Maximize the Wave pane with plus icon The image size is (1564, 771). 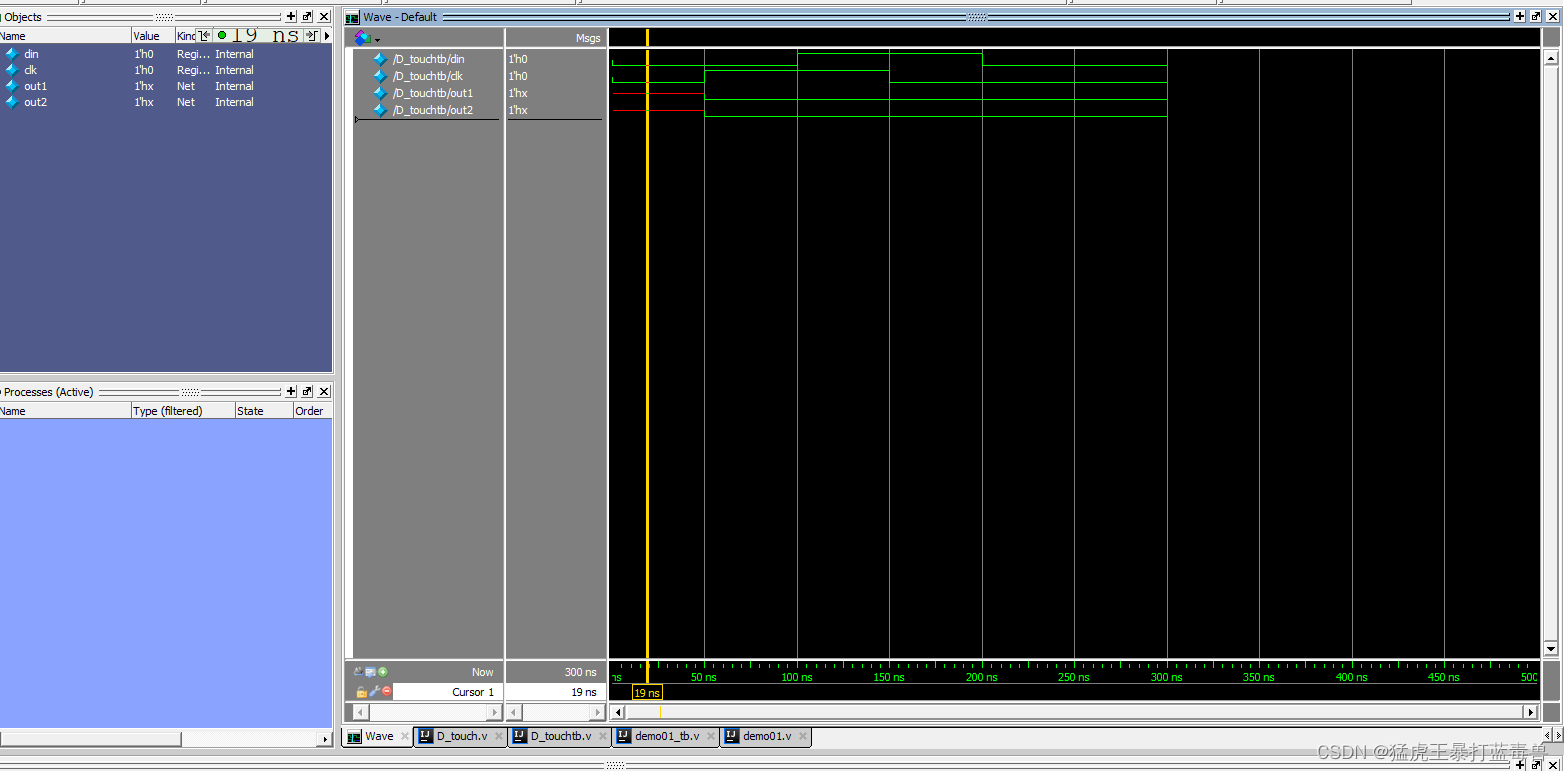click(x=1520, y=17)
